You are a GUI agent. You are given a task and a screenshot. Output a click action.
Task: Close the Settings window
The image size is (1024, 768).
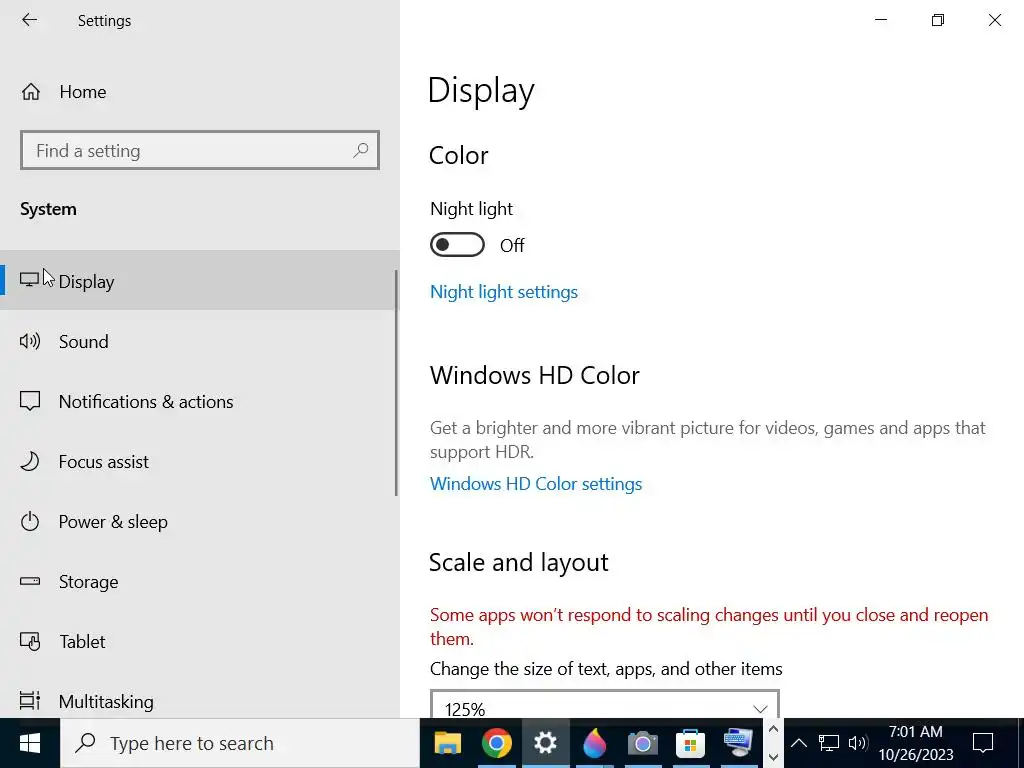(x=995, y=20)
